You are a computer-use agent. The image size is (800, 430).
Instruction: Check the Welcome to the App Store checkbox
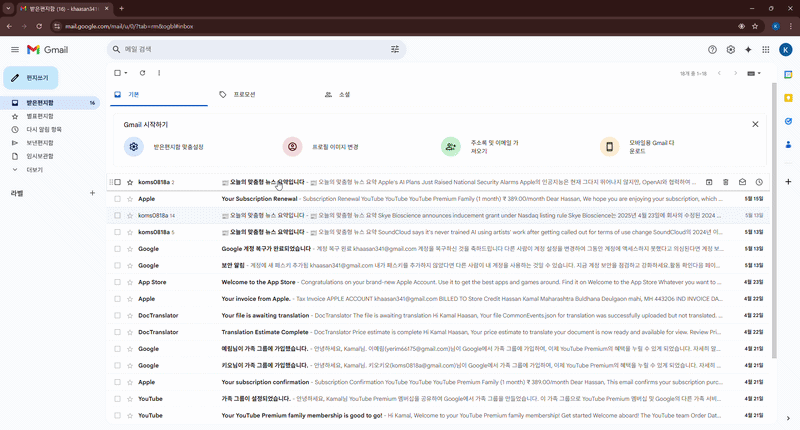(117, 282)
